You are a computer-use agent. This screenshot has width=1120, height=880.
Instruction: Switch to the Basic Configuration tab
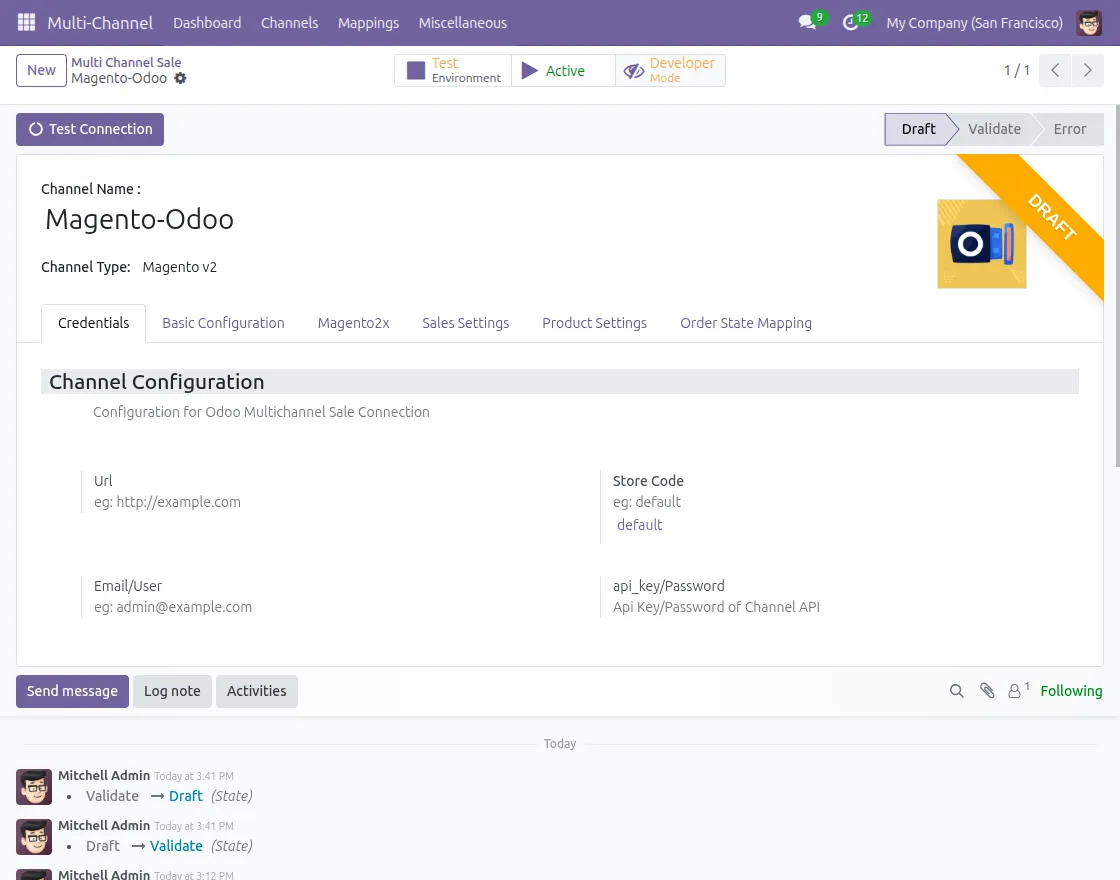point(223,323)
